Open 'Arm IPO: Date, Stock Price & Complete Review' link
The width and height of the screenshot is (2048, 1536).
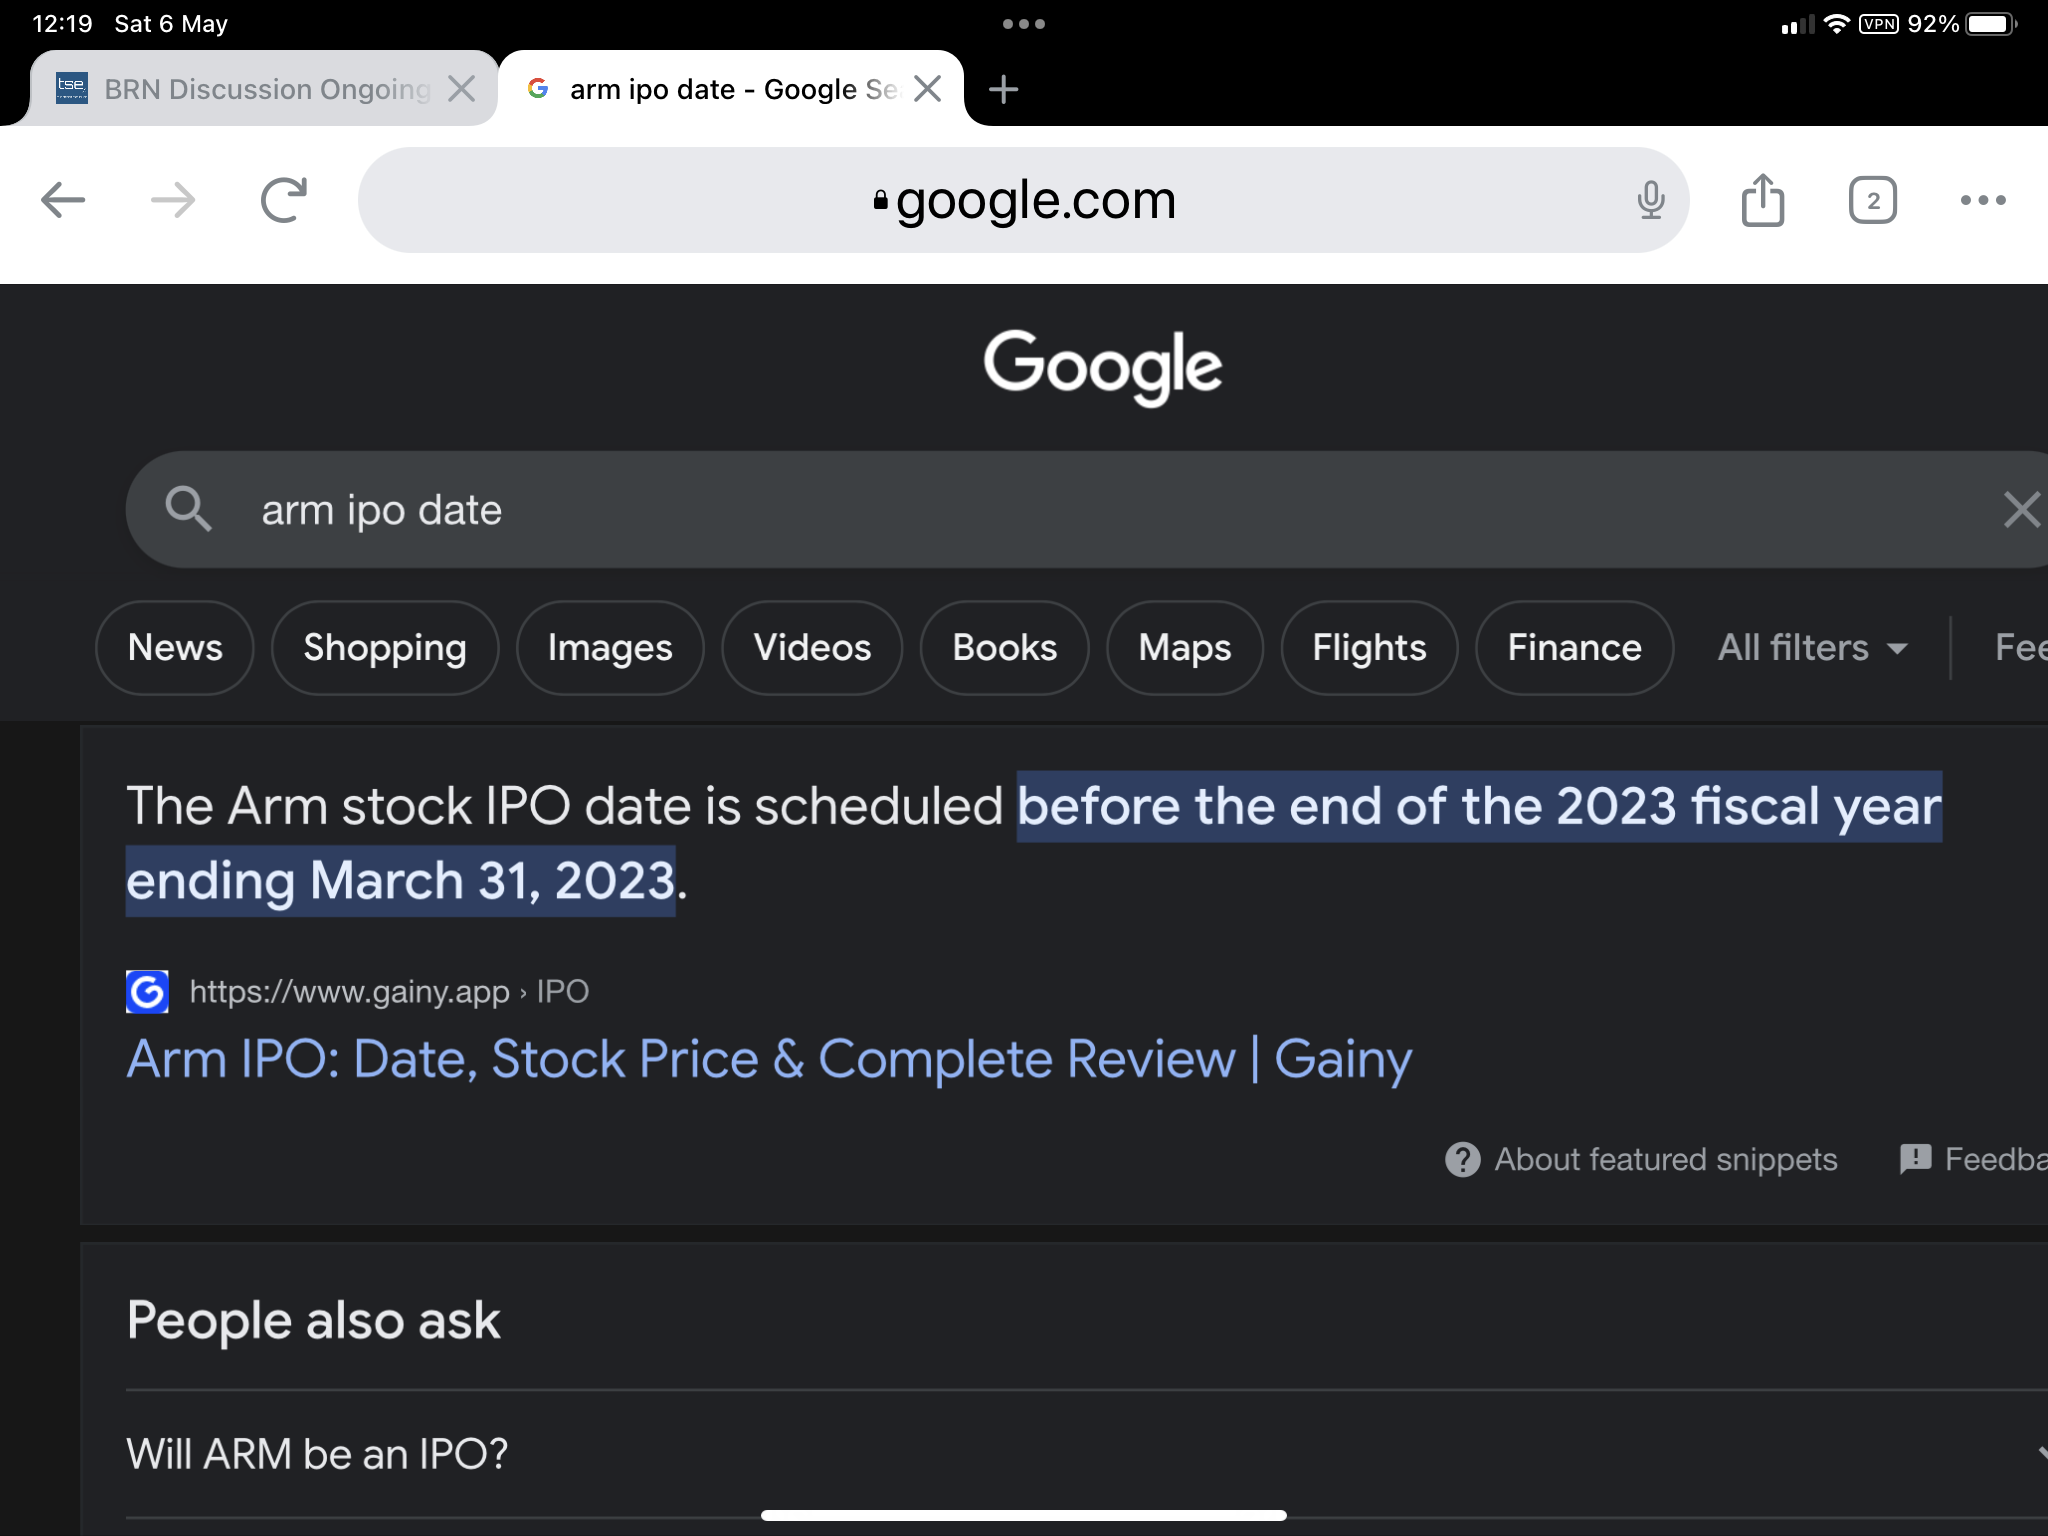tap(769, 1059)
